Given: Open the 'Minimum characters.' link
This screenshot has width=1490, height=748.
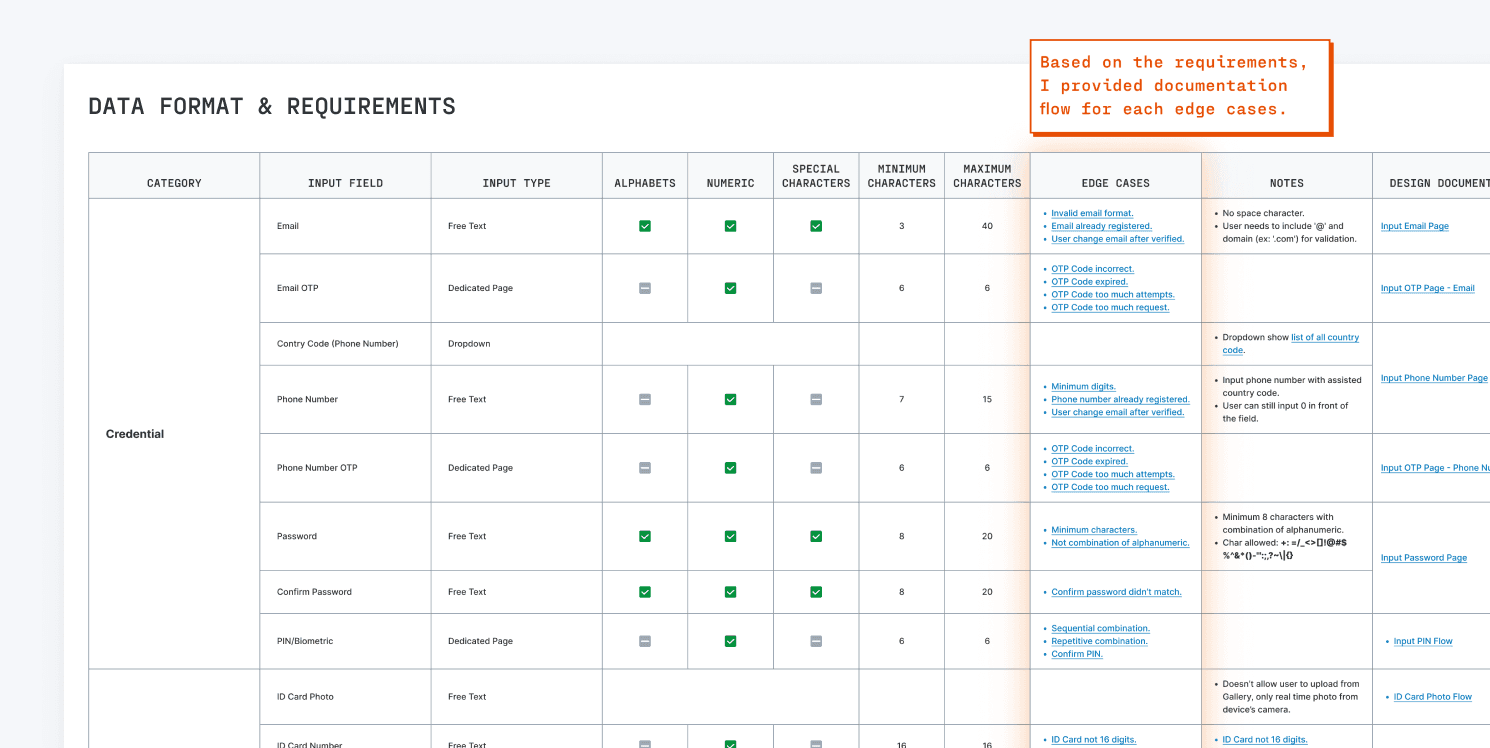Looking at the screenshot, I should (1094, 530).
